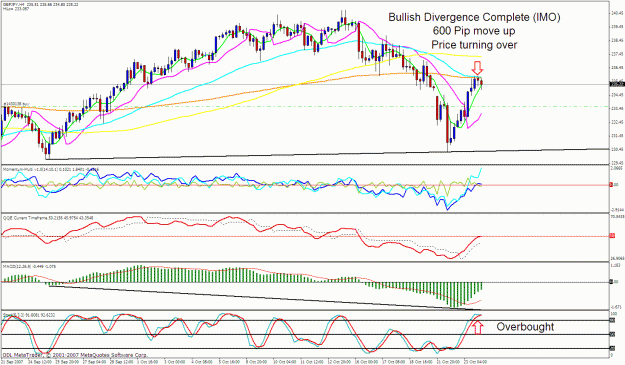Click the 240.45 price axis label
The width and height of the screenshot is (625, 365).
click(617, 13)
